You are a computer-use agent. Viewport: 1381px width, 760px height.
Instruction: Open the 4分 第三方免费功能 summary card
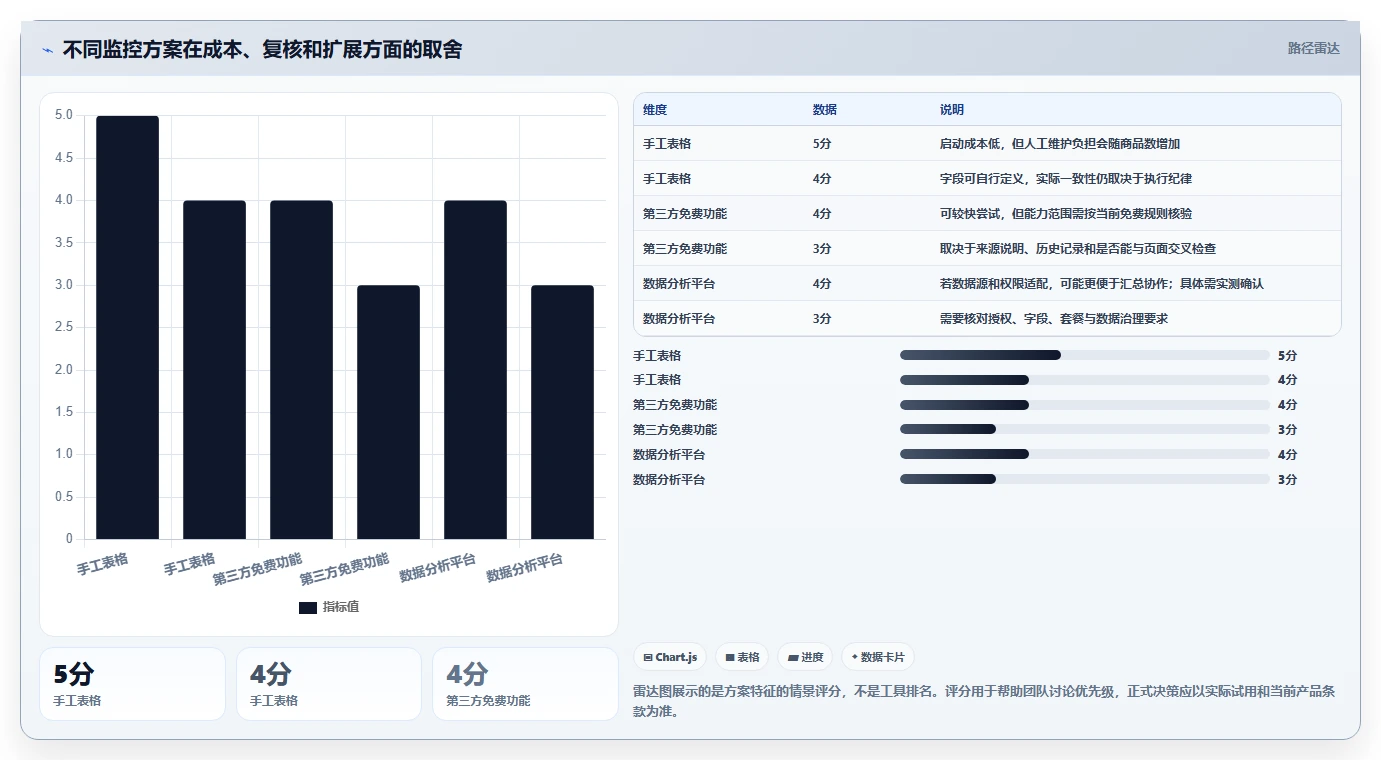(525, 684)
